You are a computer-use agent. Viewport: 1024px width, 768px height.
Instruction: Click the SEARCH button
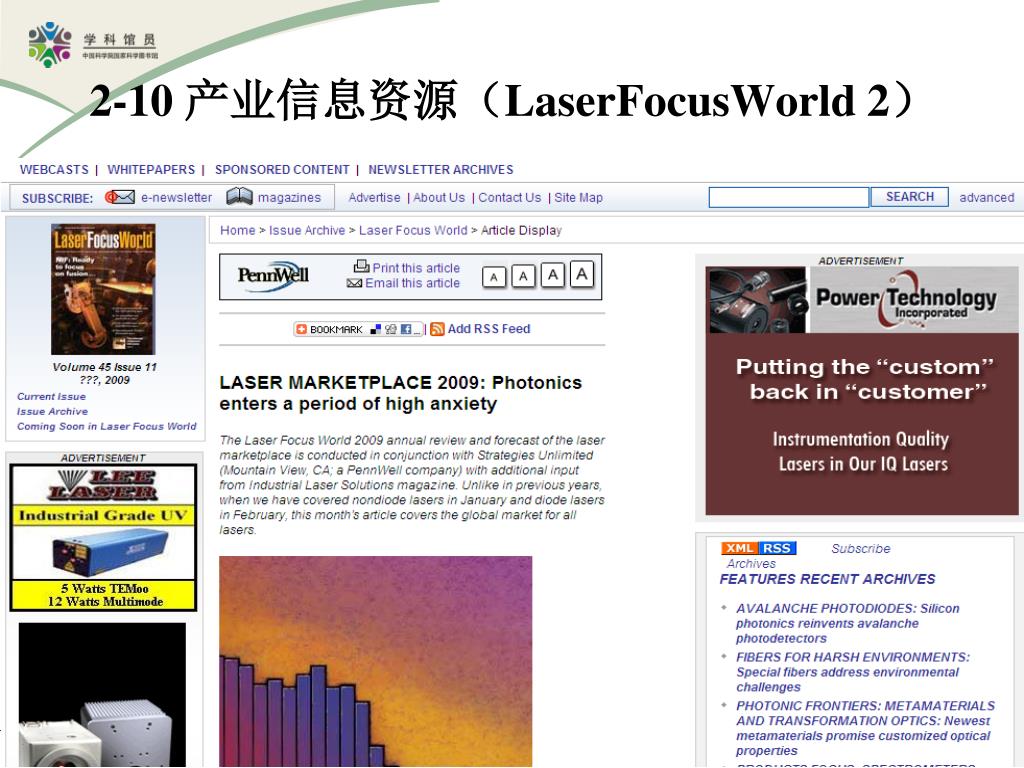click(910, 197)
